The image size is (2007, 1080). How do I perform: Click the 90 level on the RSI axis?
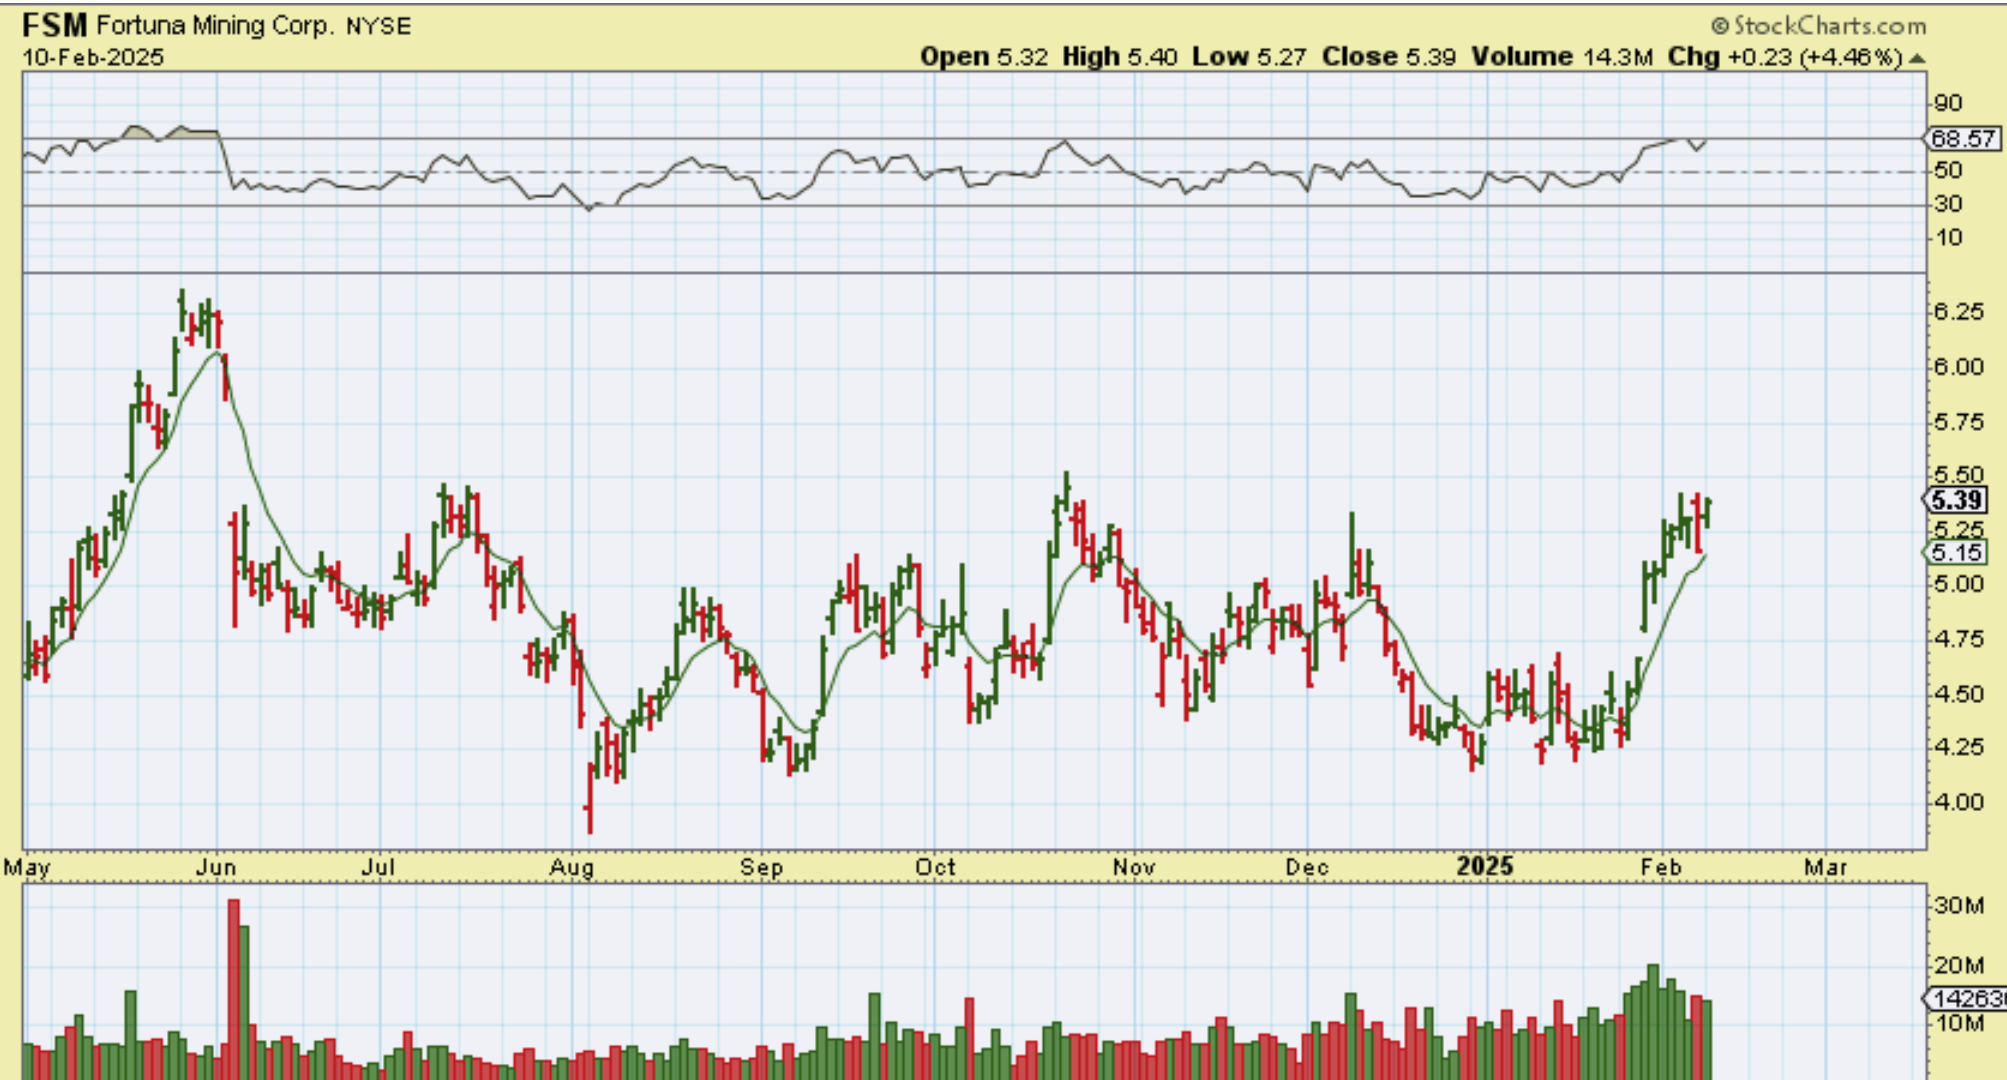1948,103
